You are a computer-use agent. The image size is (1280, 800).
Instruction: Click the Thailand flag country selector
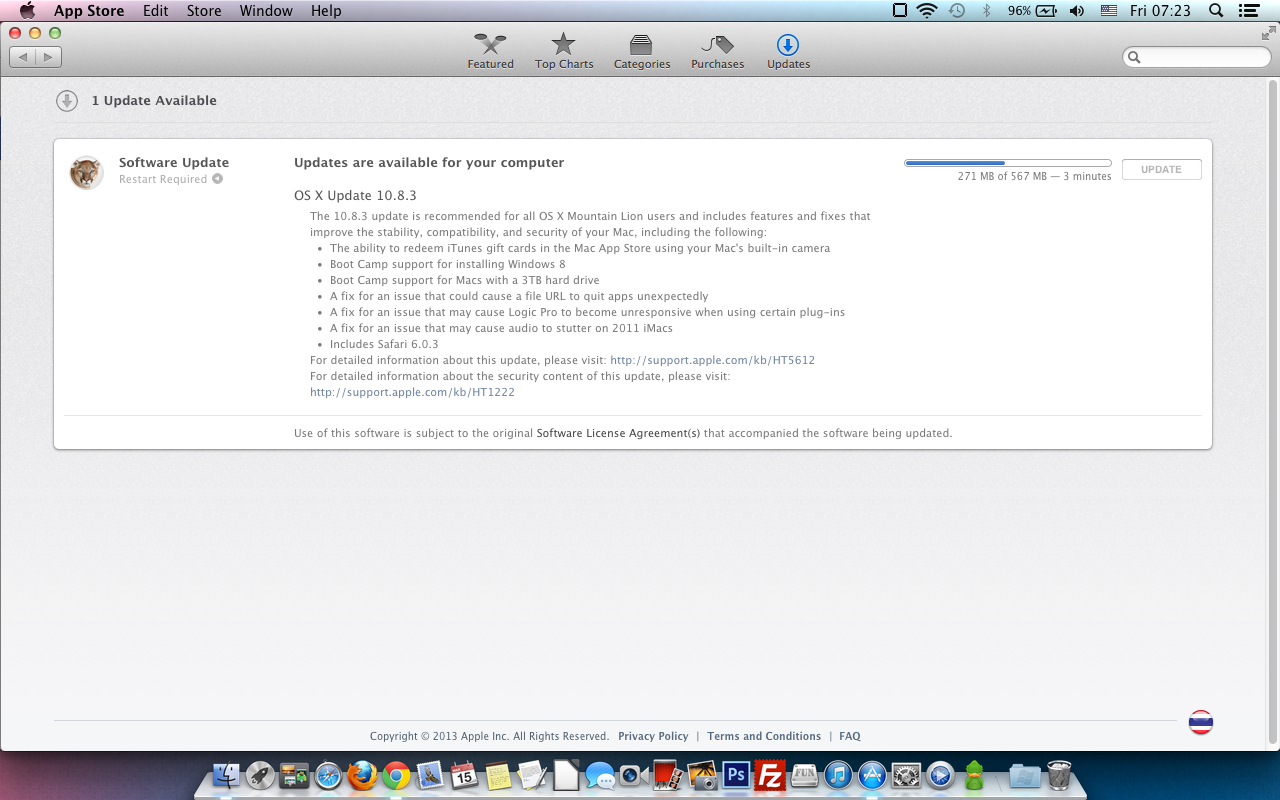click(1201, 722)
